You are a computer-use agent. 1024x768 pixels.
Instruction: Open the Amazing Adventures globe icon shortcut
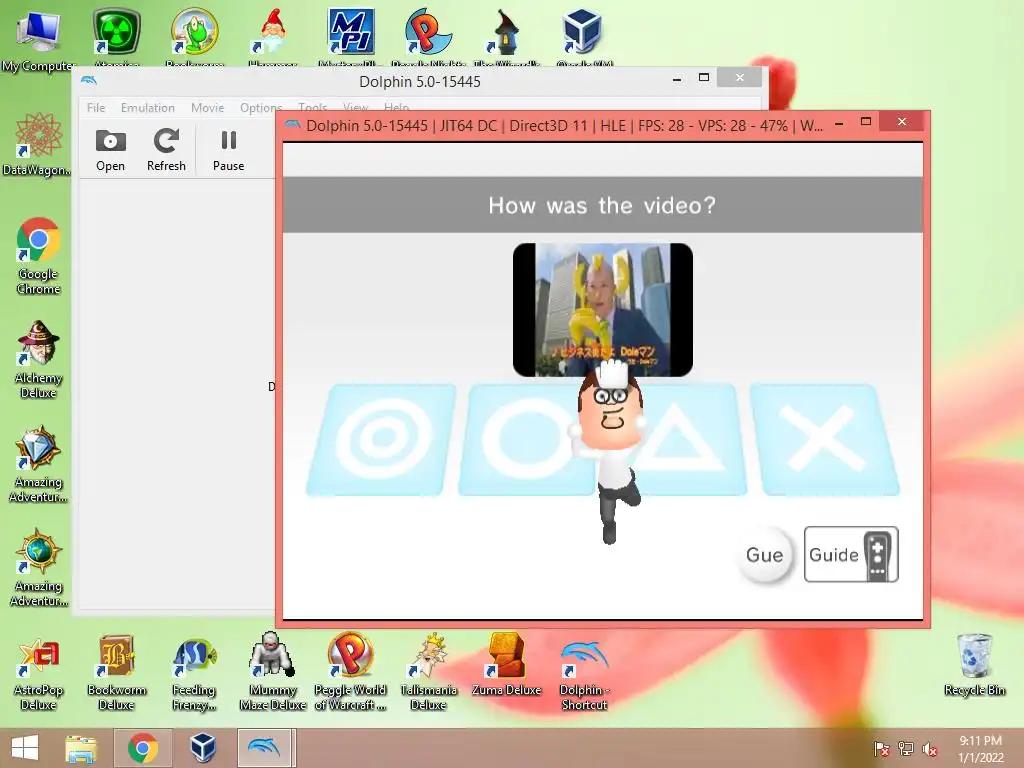[38, 568]
